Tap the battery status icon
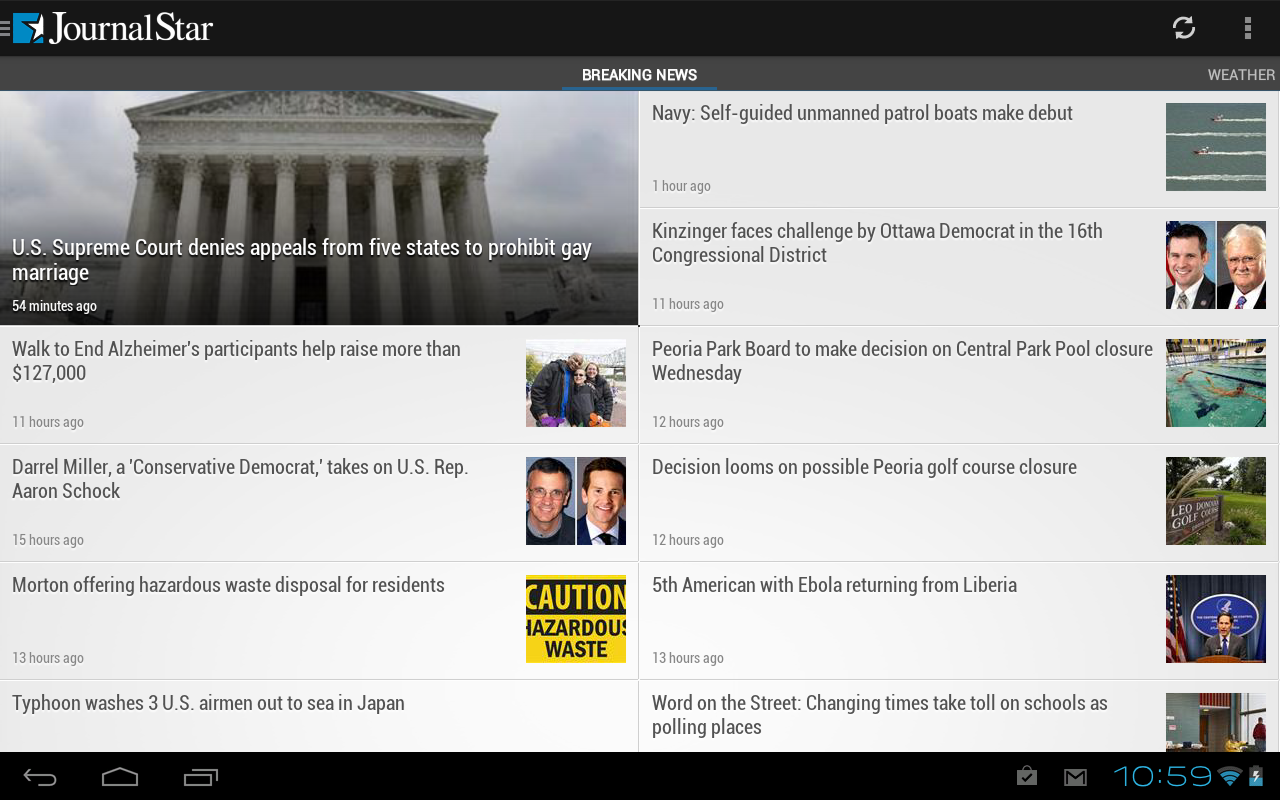1280x800 pixels. click(1256, 776)
